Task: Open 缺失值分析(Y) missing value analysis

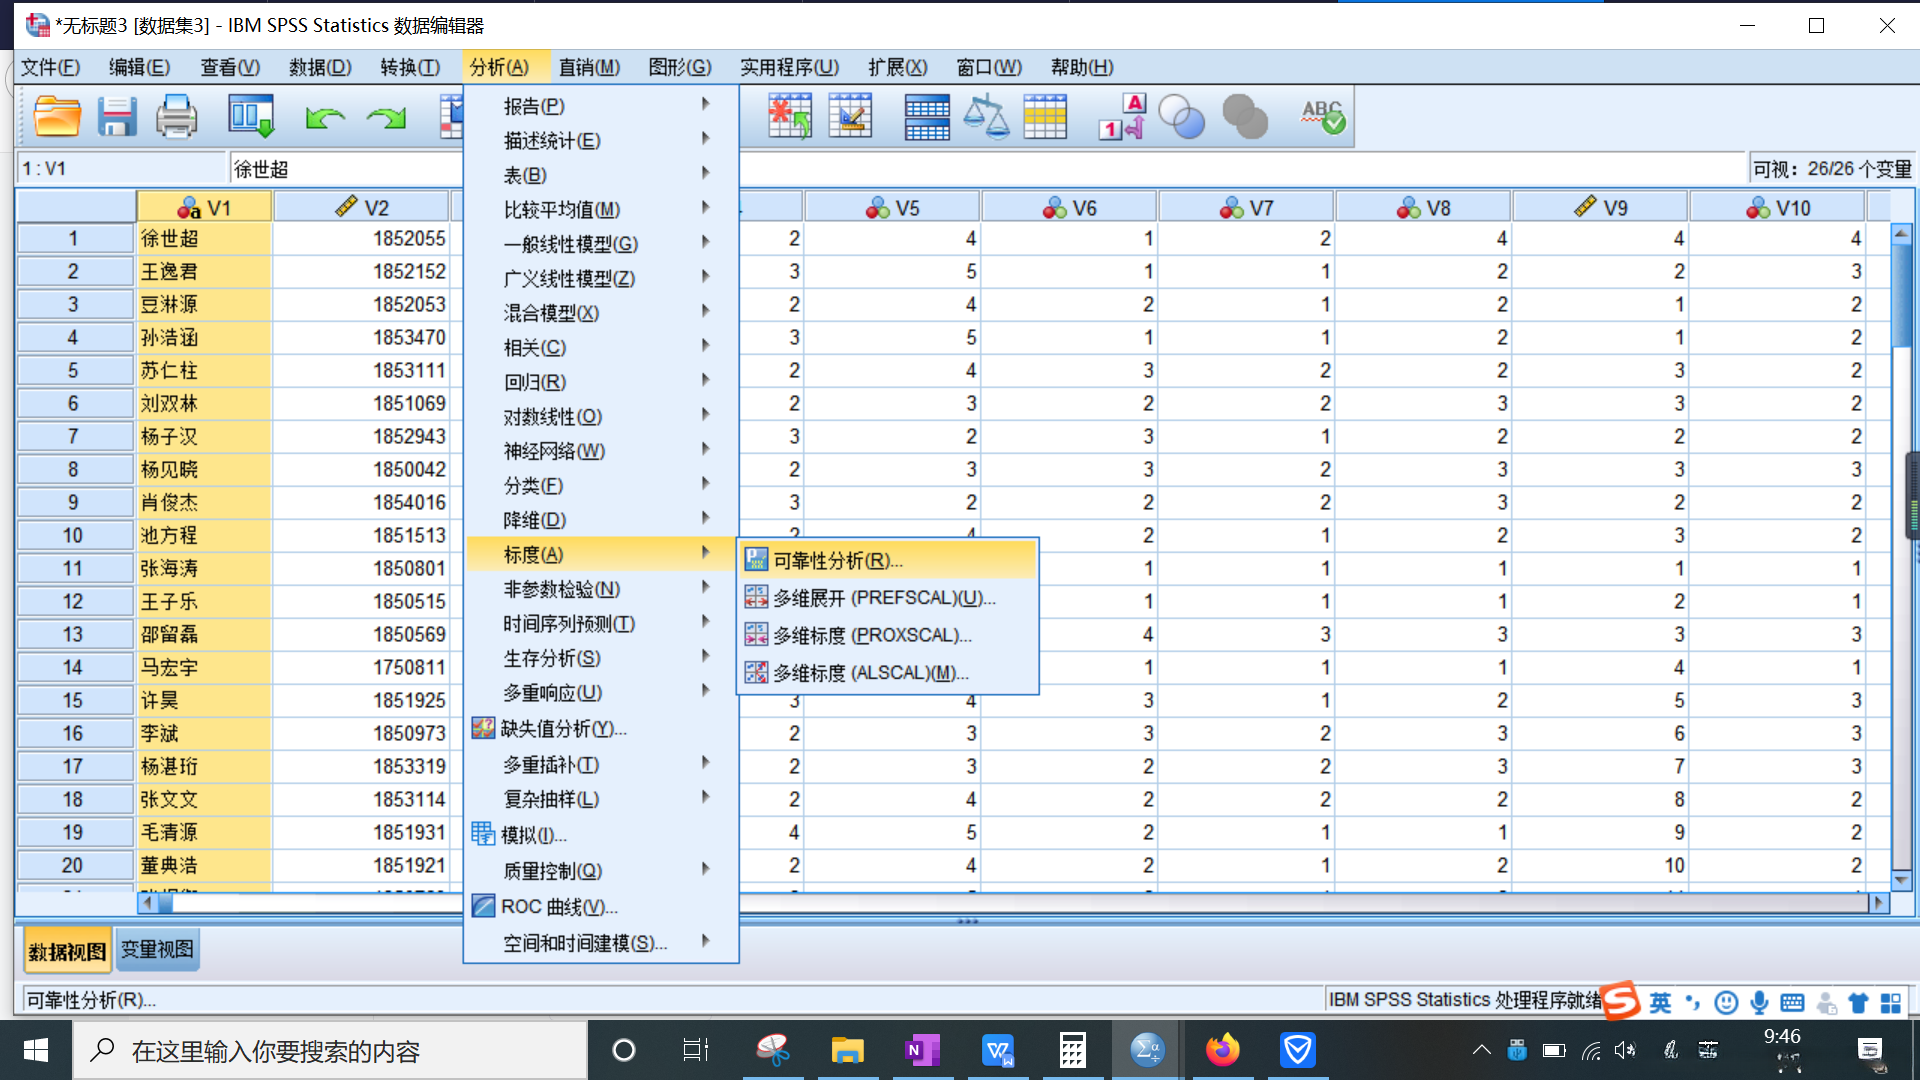Action: click(563, 728)
